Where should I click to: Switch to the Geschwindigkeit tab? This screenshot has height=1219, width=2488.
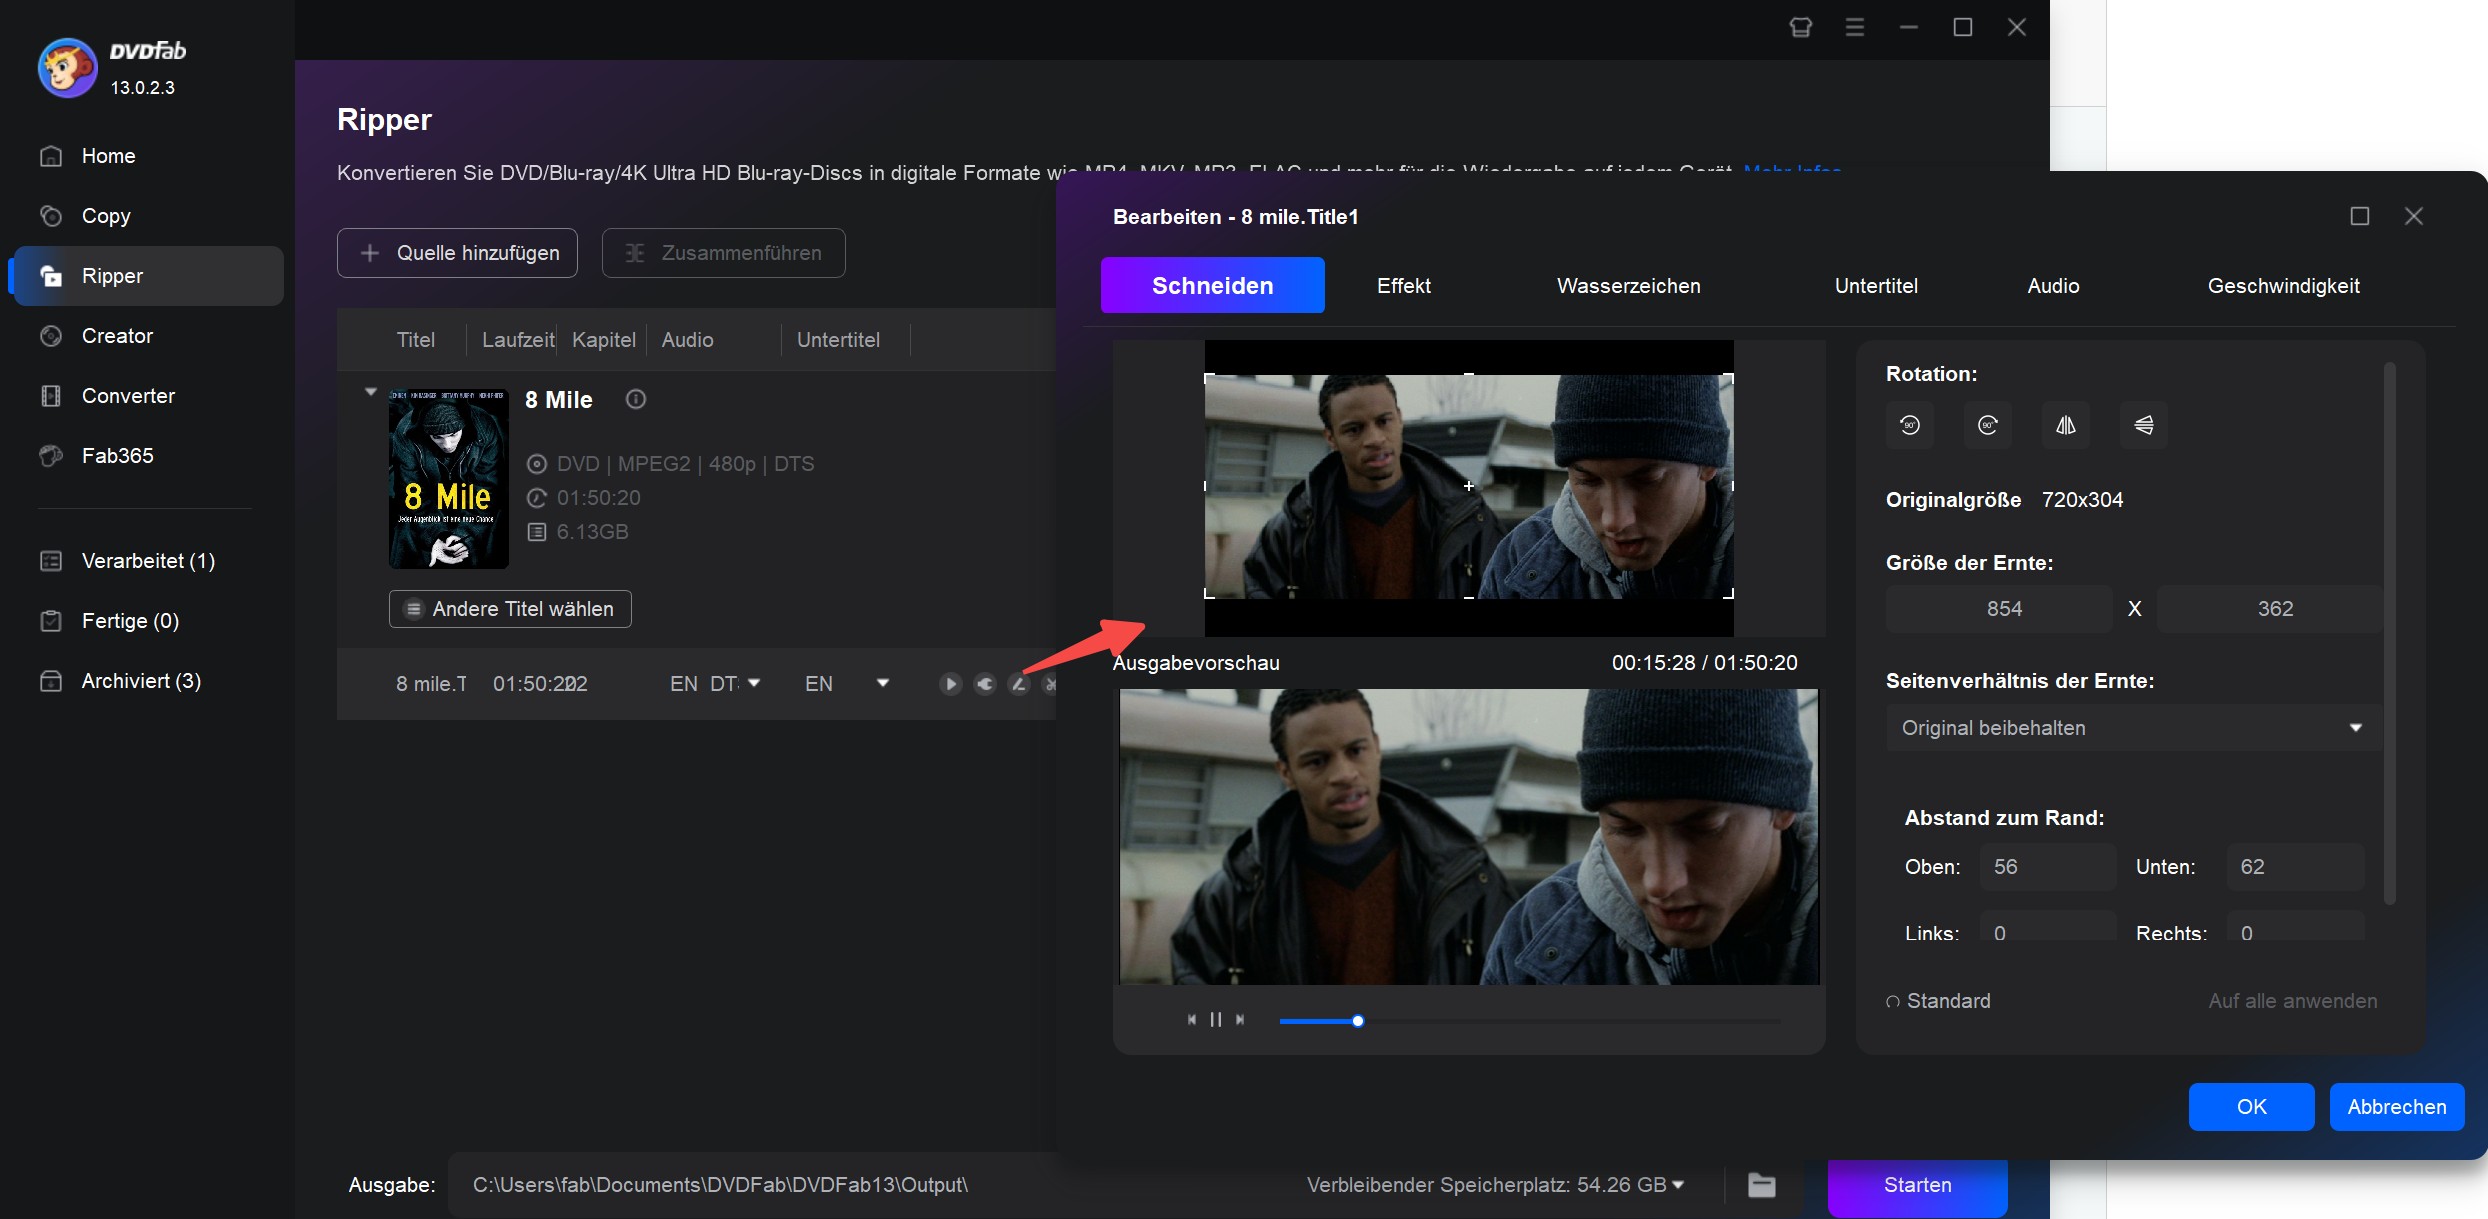click(2284, 286)
